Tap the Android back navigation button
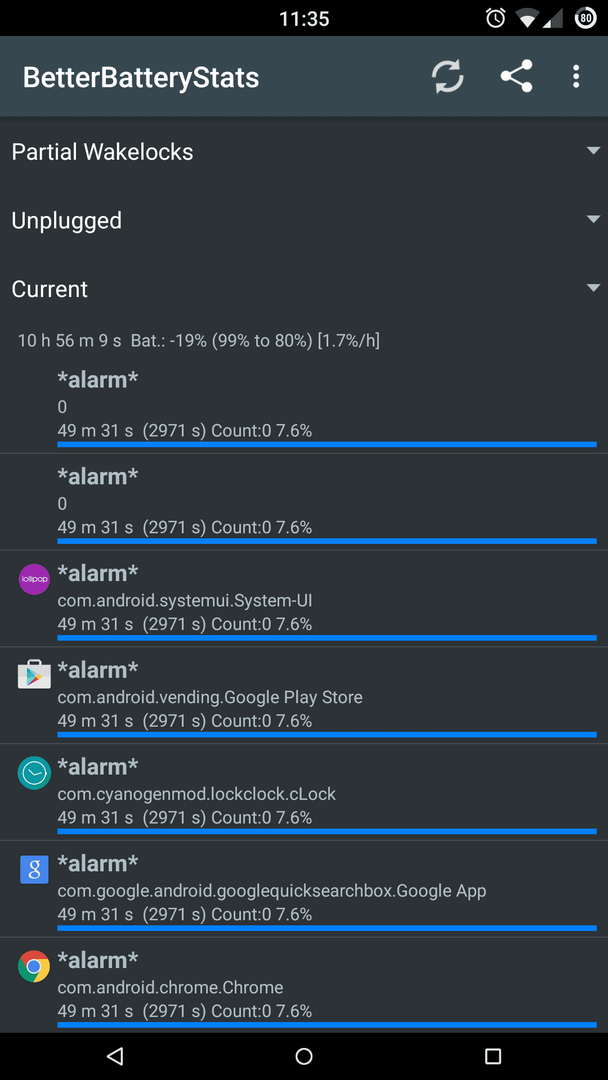The height and width of the screenshot is (1080, 608). tap(115, 1056)
